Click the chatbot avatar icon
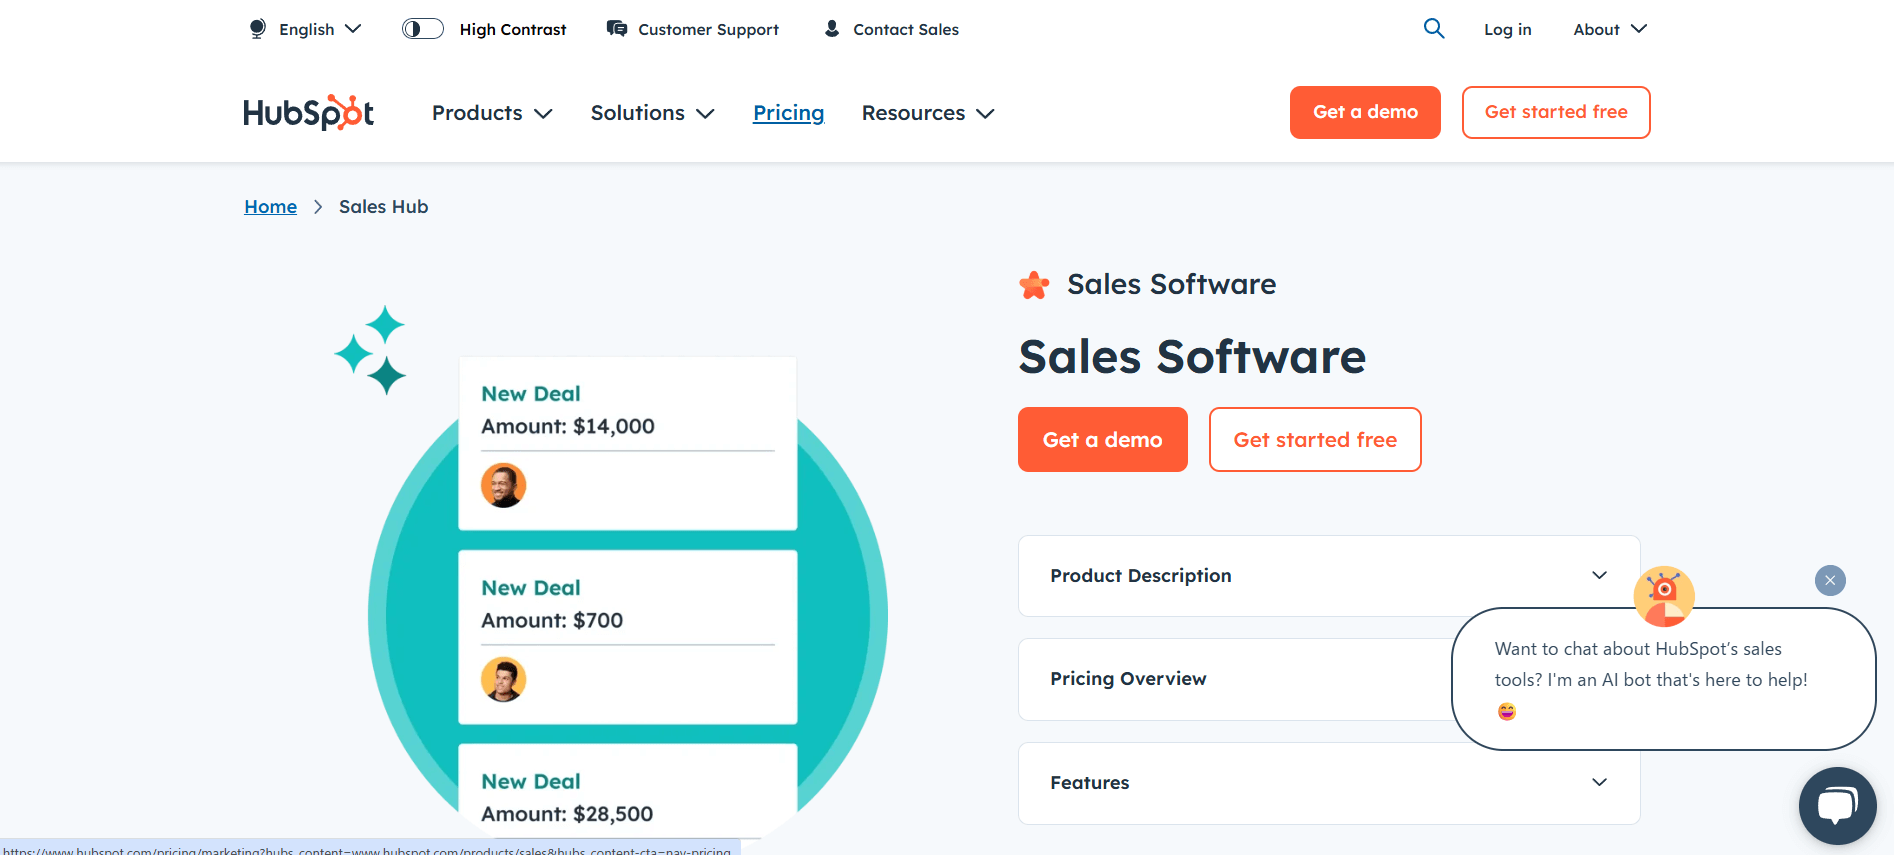1894x855 pixels. click(x=1664, y=597)
